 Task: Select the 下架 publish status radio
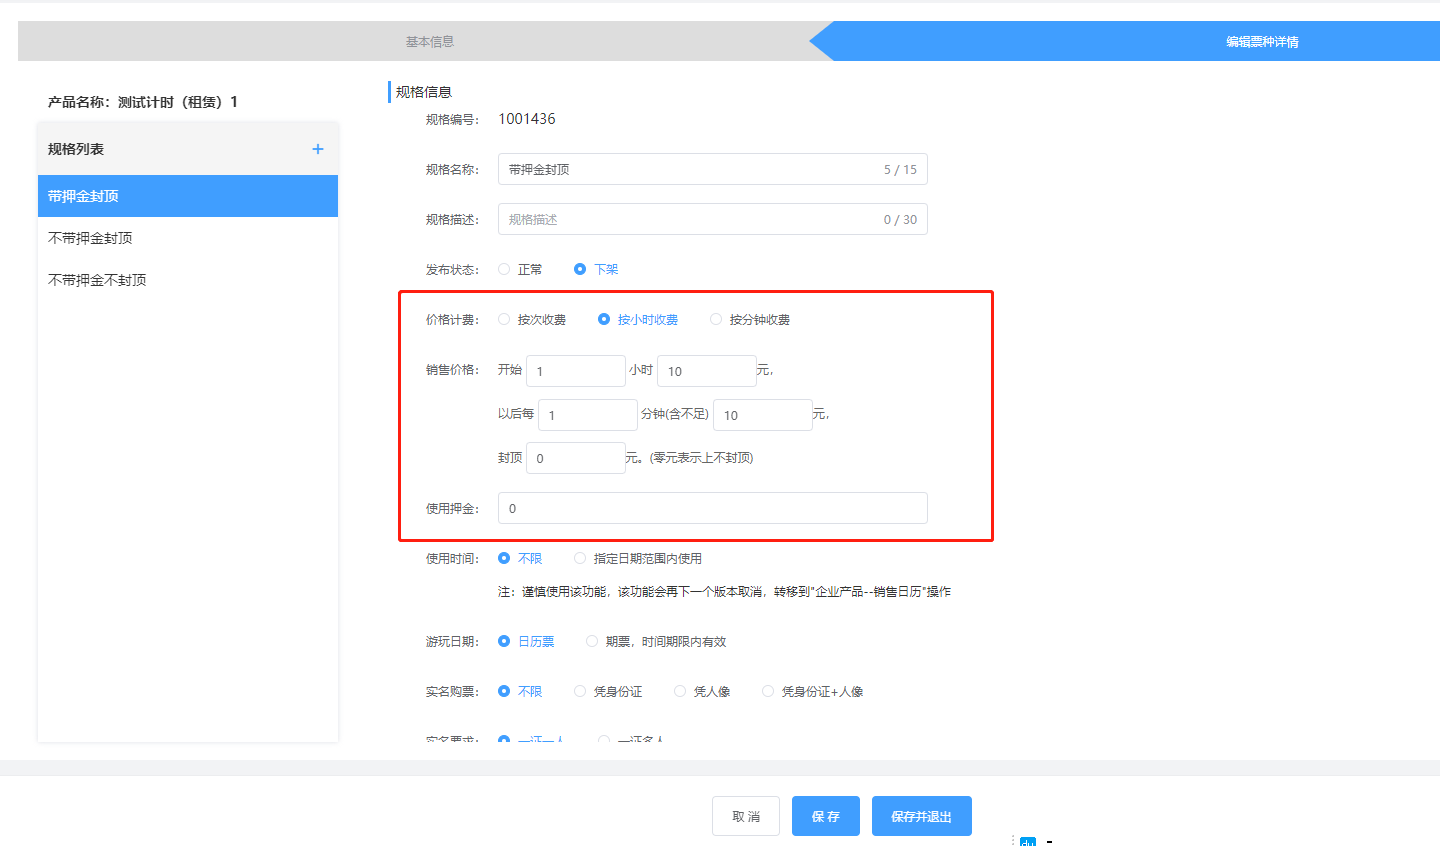pos(580,269)
